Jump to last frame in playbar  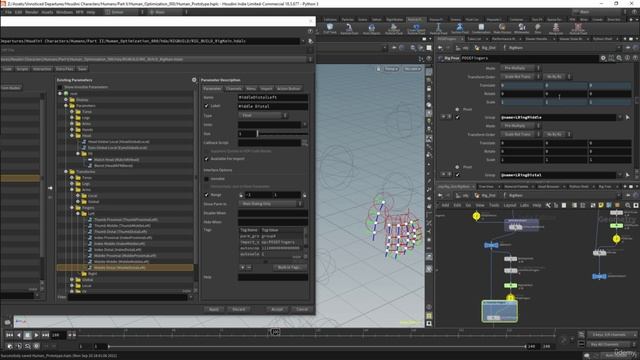point(45,335)
